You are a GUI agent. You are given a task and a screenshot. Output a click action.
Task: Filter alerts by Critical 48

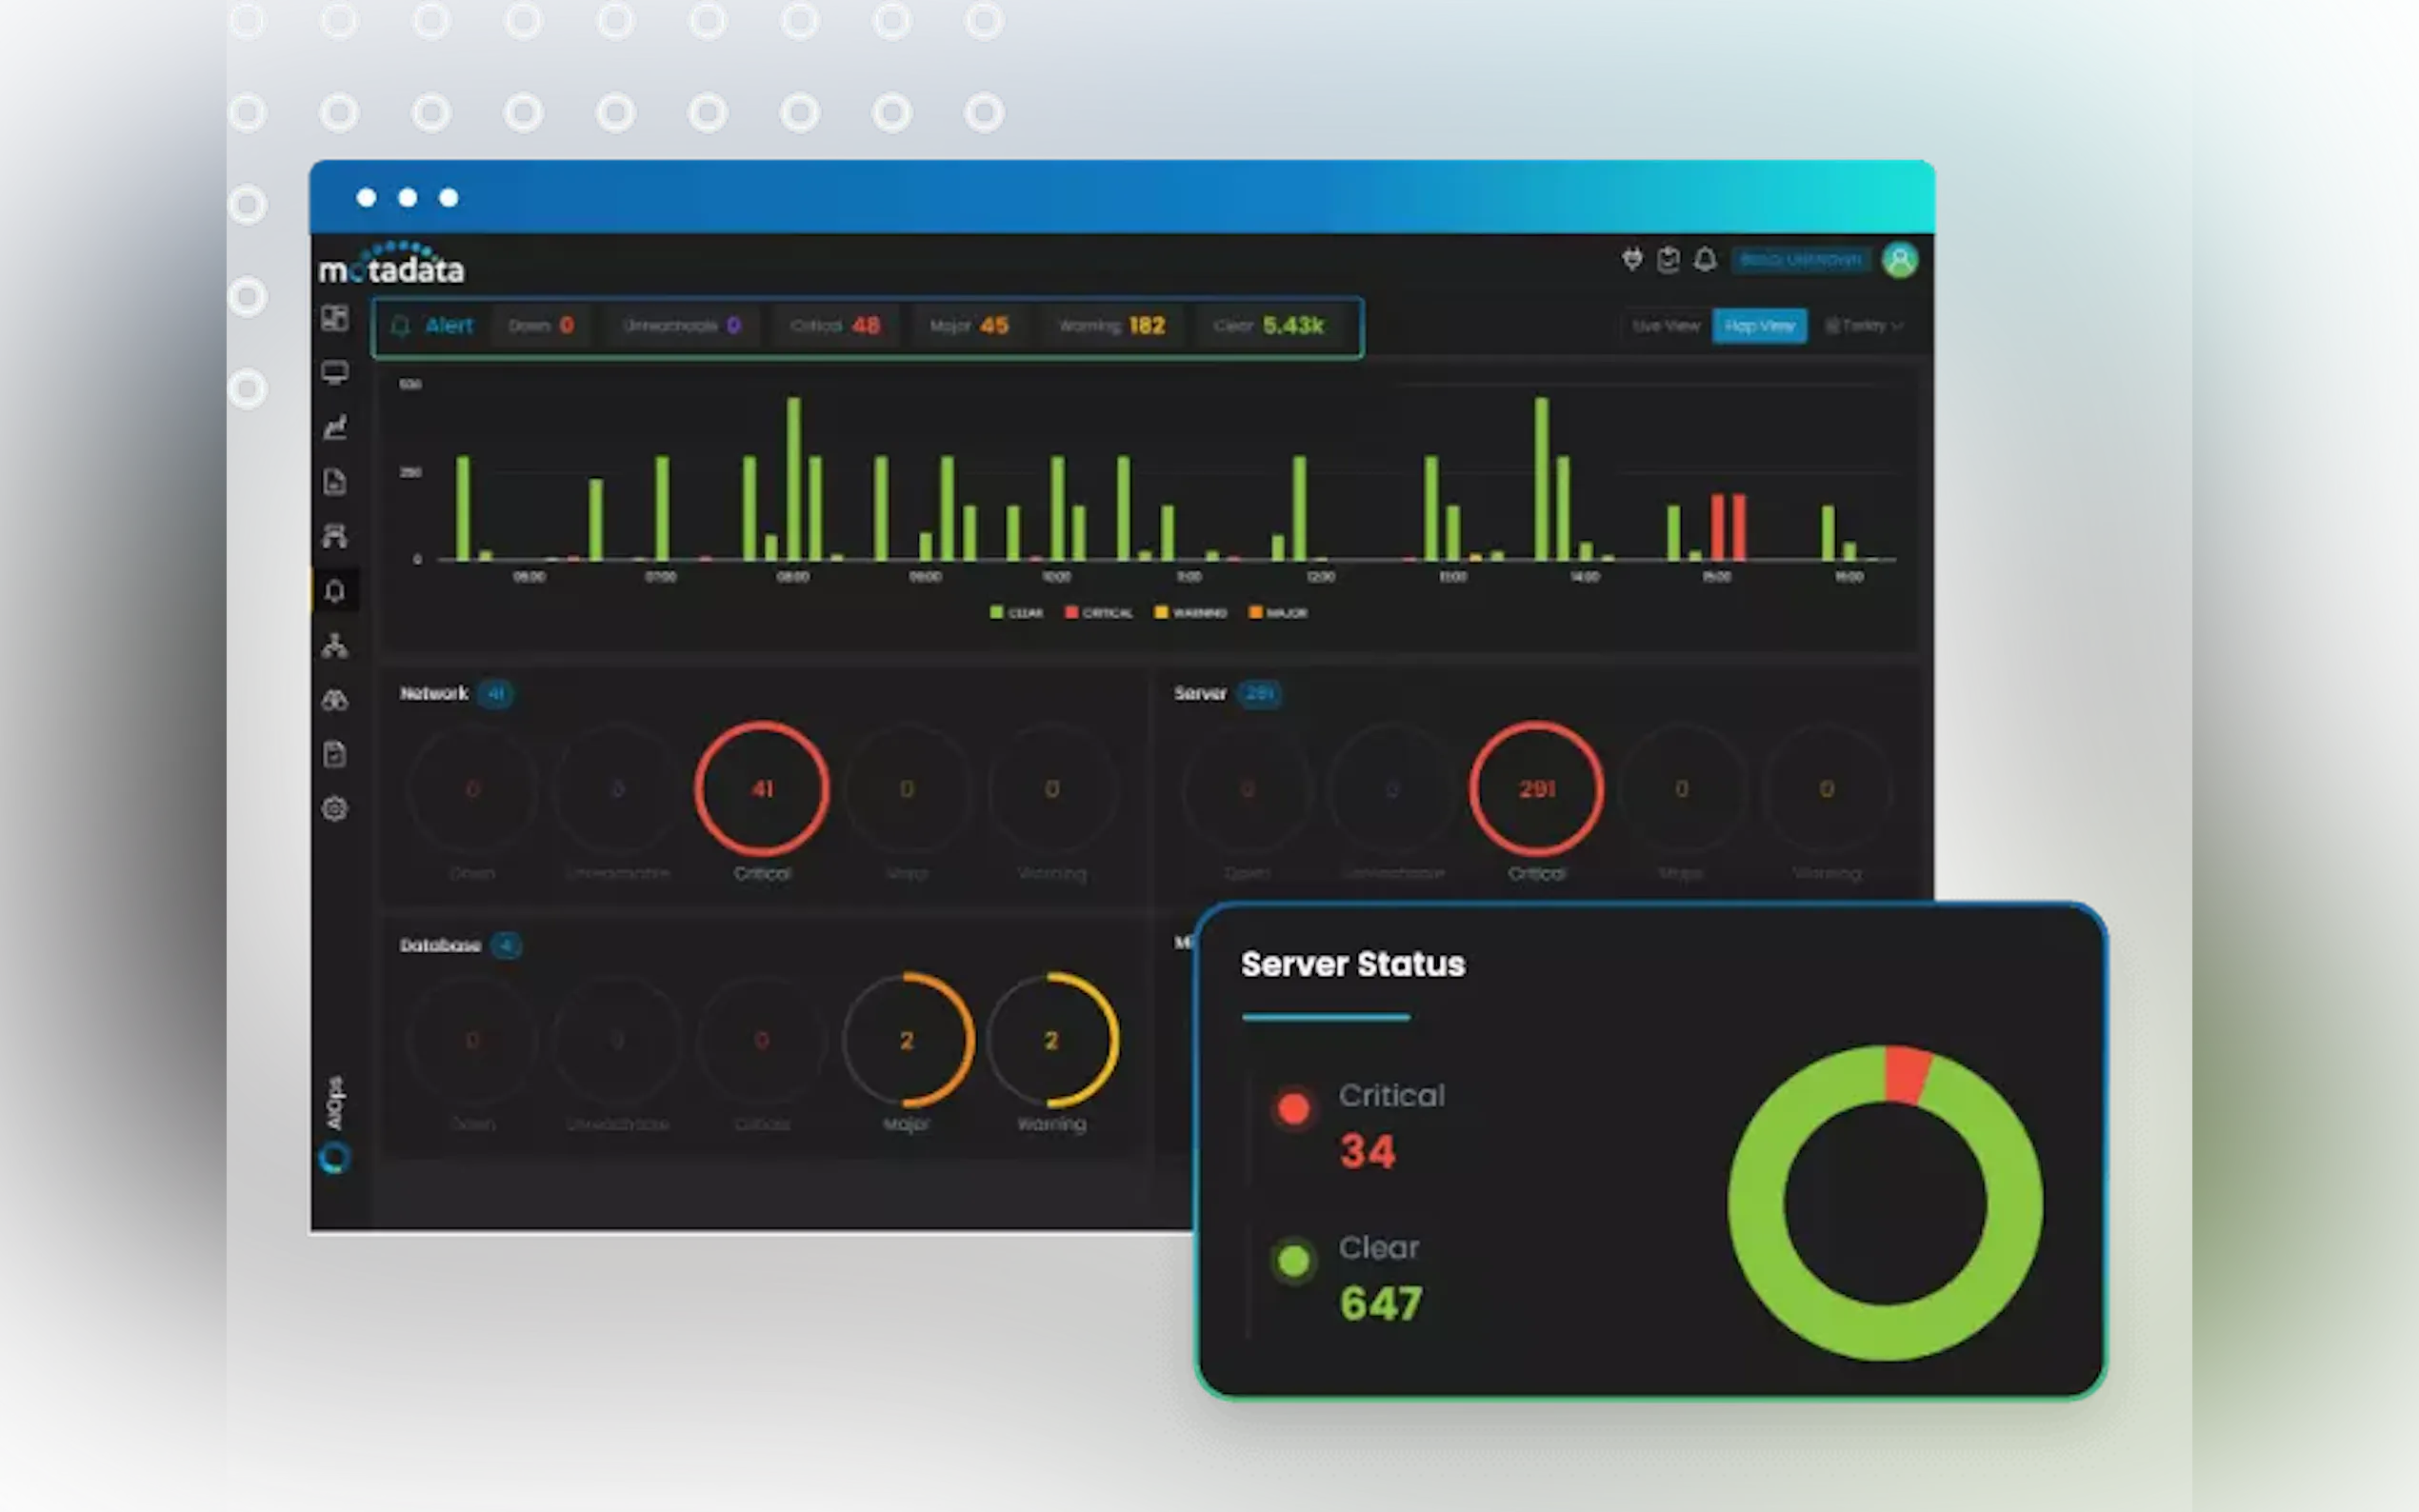coord(835,326)
